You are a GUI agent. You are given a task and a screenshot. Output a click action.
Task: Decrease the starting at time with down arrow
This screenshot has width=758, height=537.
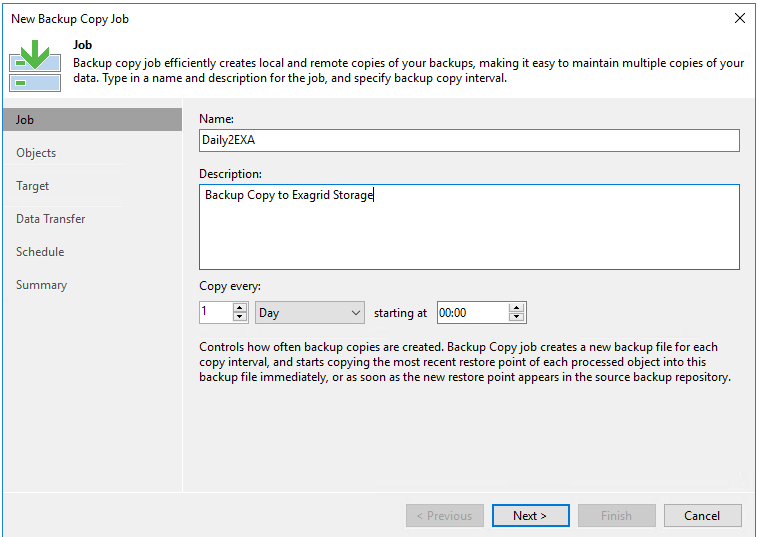coord(516,317)
